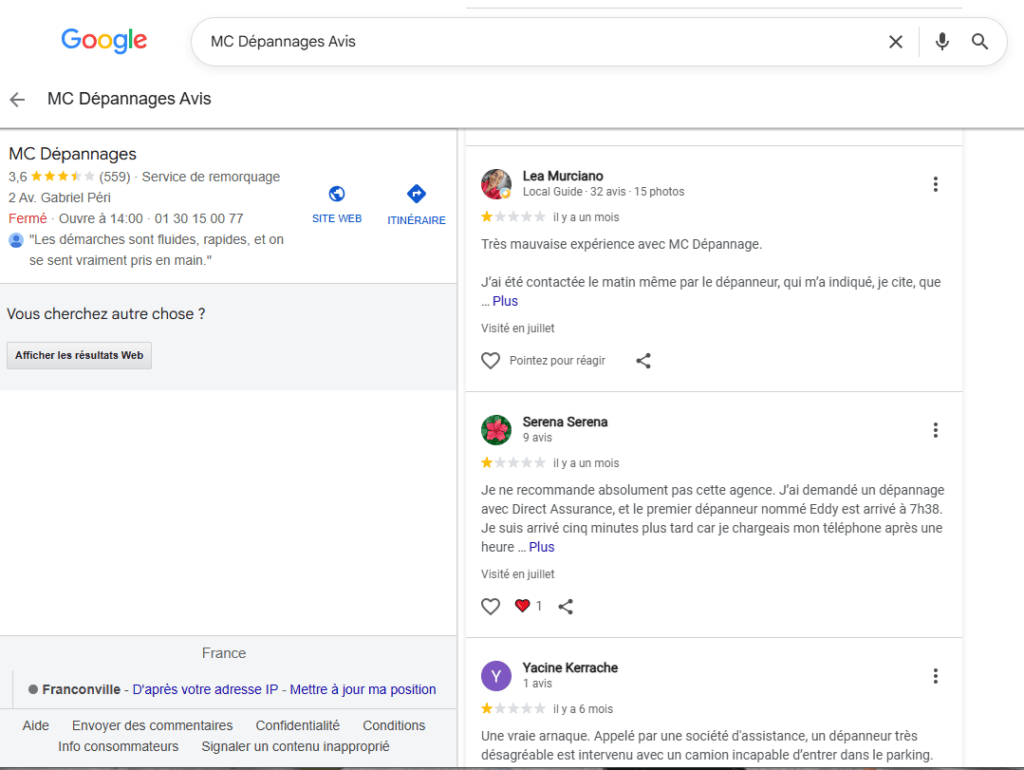Clear the search box with the X icon
Screen dimensions: 1024x770
[x=895, y=42]
